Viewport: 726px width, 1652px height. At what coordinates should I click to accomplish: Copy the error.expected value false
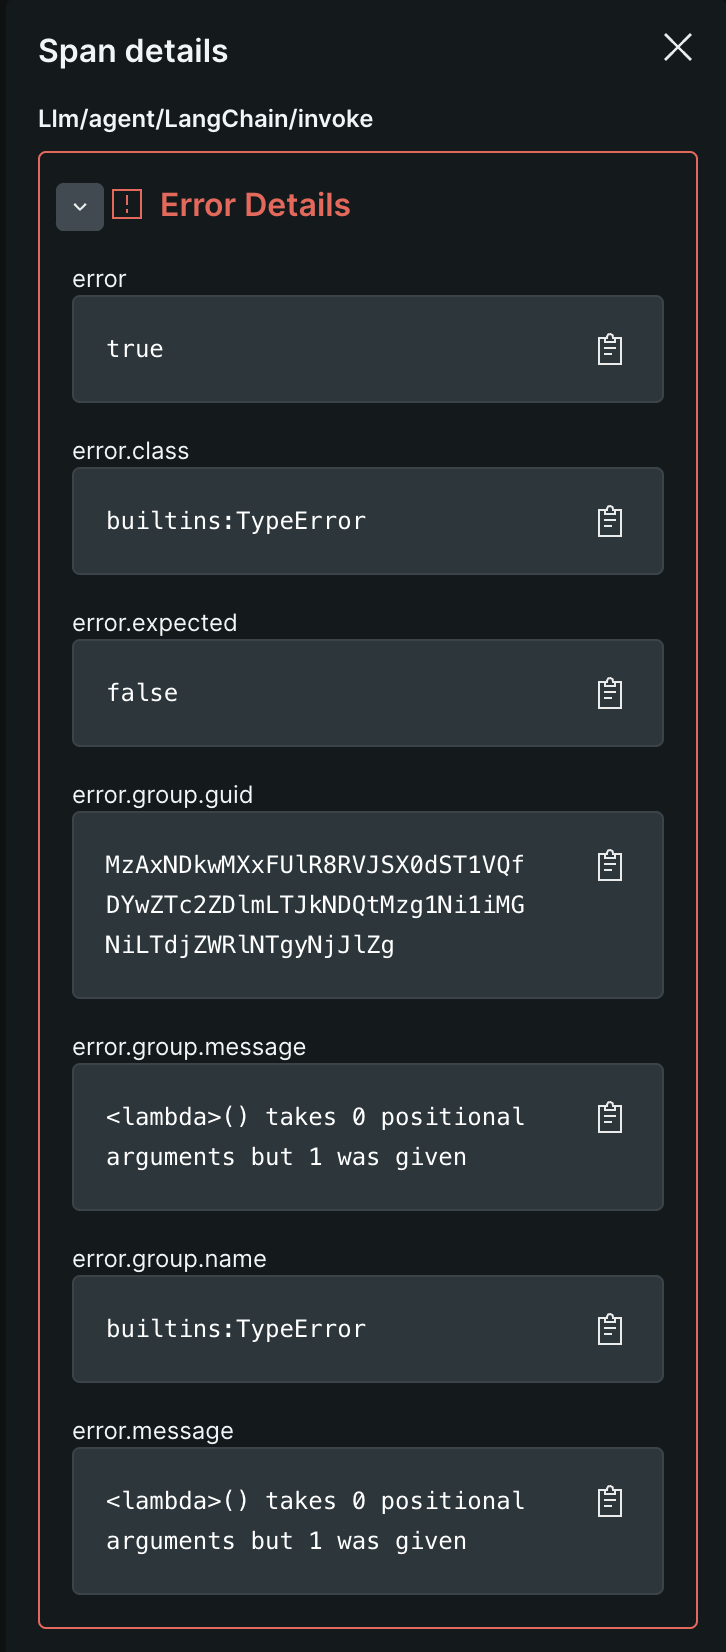coord(610,693)
